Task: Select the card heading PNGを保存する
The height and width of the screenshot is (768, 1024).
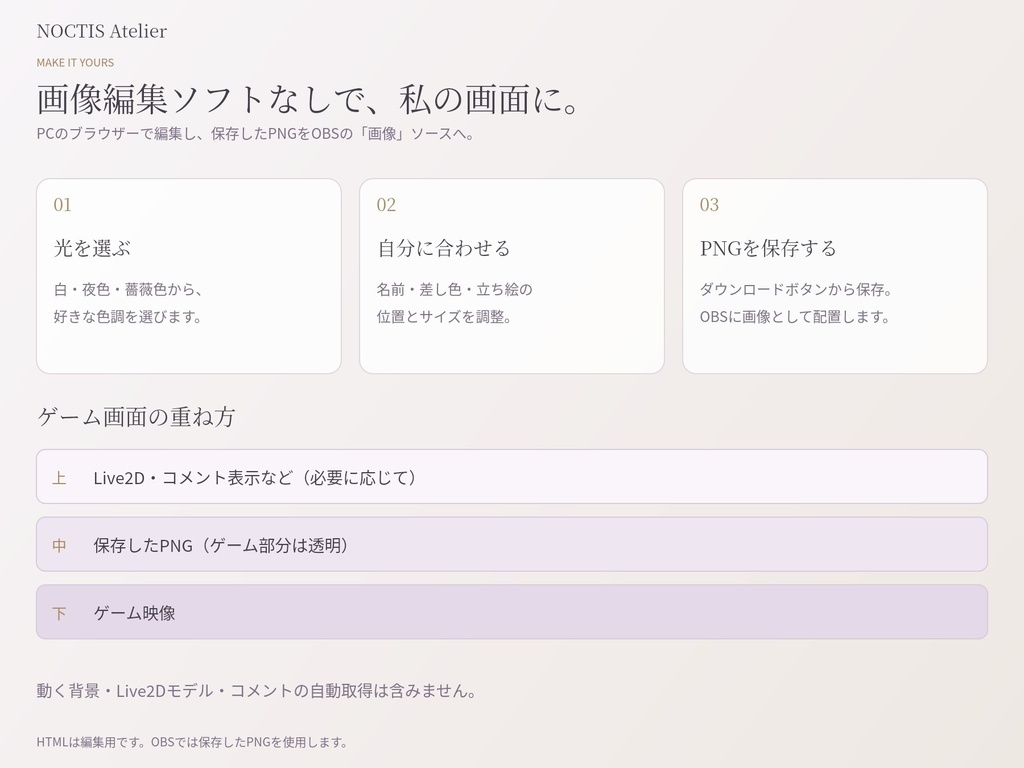Action: (768, 248)
